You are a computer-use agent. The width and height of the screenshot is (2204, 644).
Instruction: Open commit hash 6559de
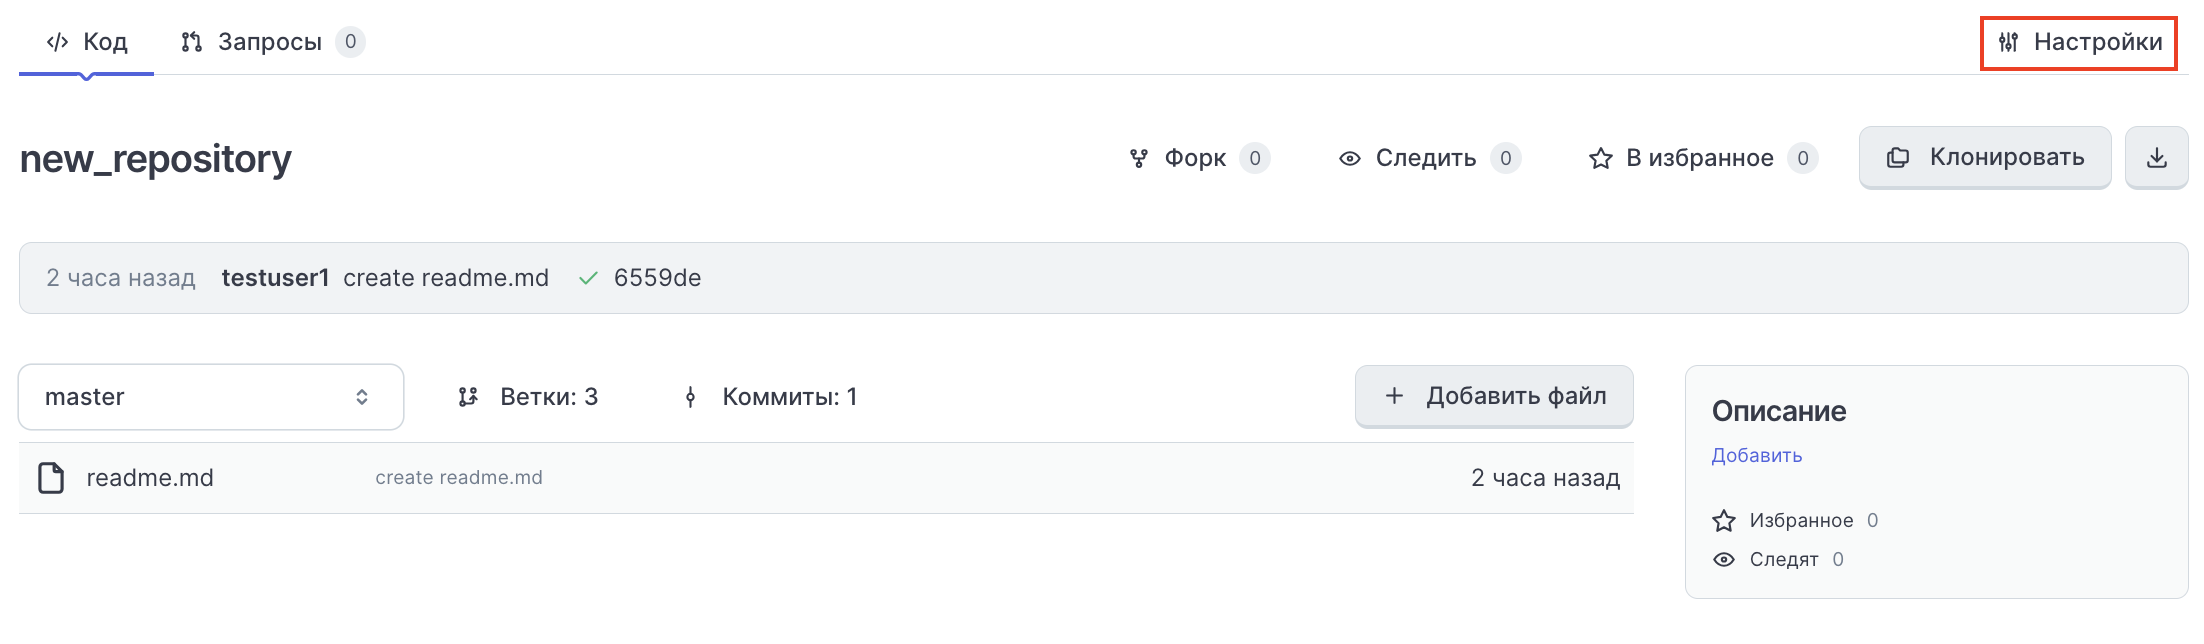click(x=657, y=278)
